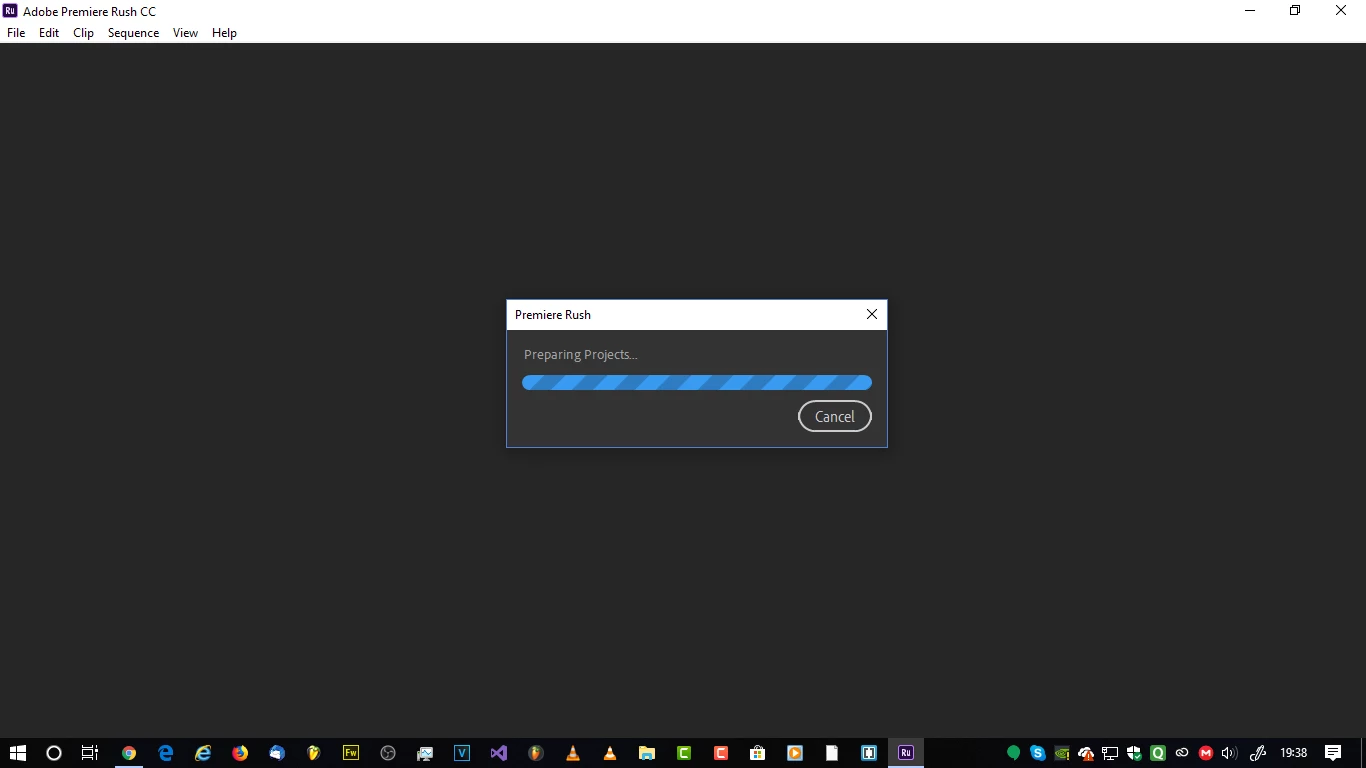This screenshot has height=768, width=1366.
Task: Open the taskbar clock showing 19:38
Action: click(1294, 753)
